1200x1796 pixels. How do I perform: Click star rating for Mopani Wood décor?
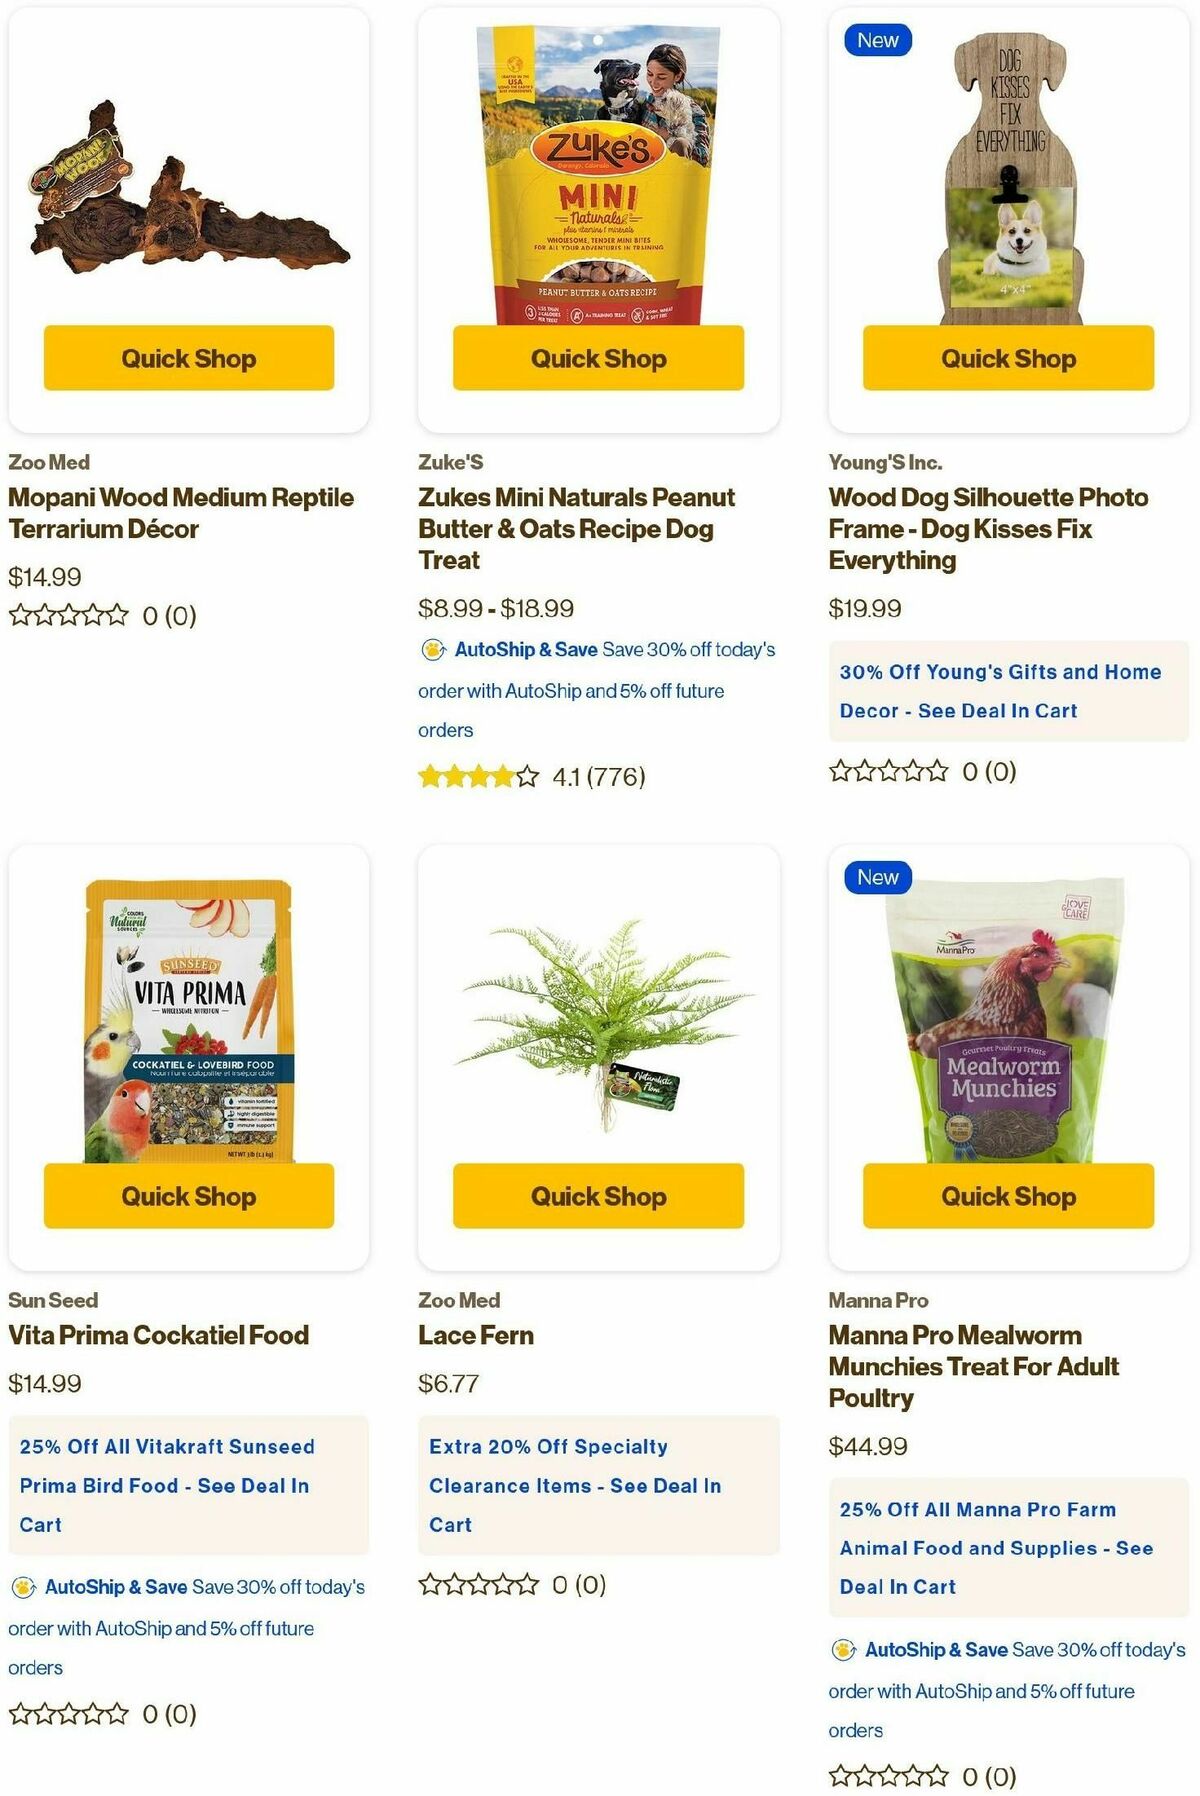(69, 615)
